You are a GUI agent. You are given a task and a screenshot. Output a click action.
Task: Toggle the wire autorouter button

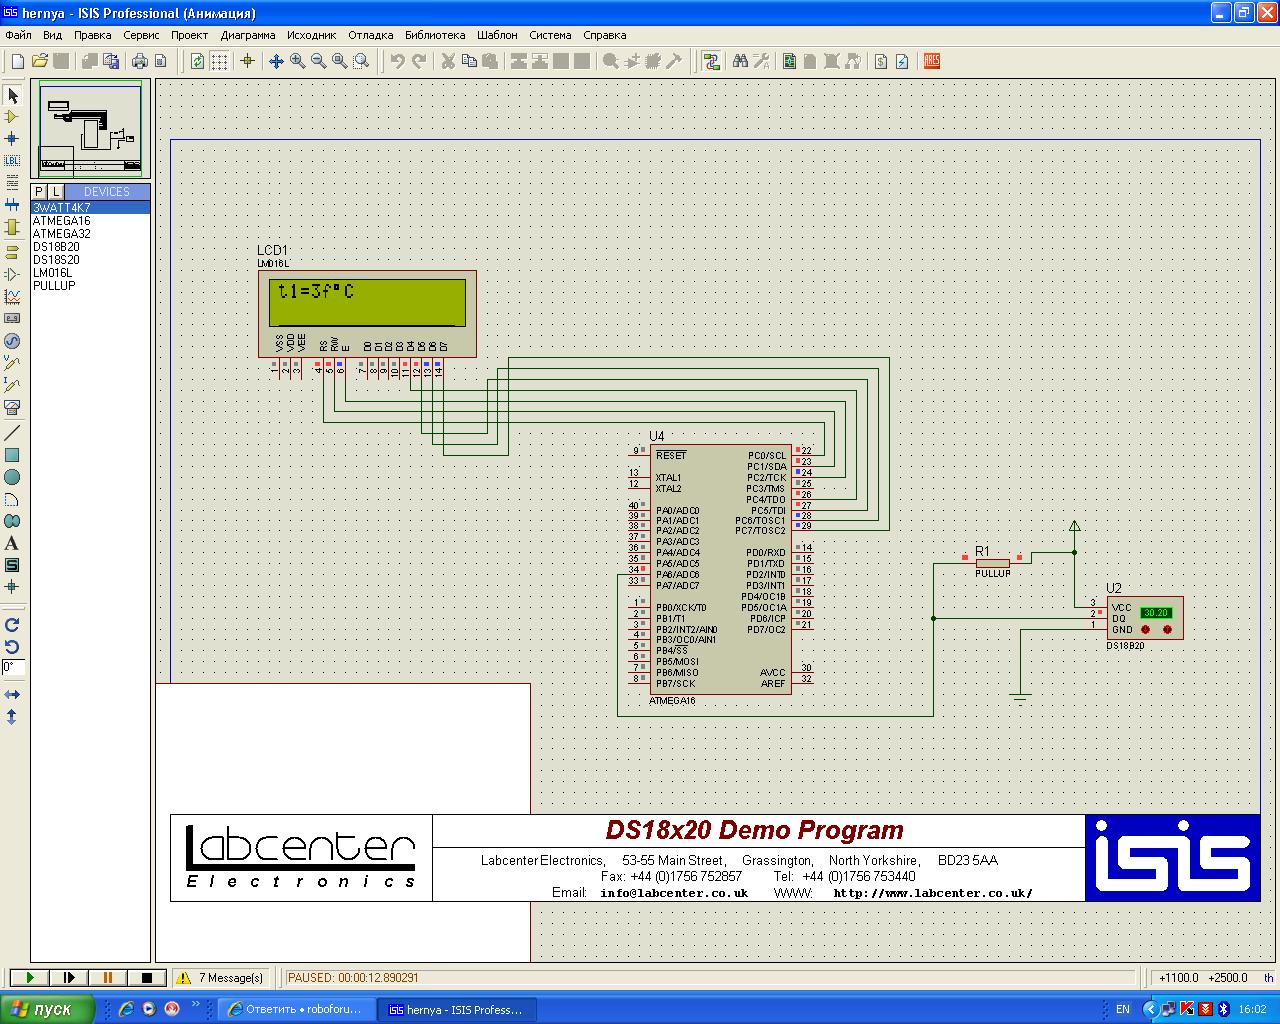click(x=711, y=61)
